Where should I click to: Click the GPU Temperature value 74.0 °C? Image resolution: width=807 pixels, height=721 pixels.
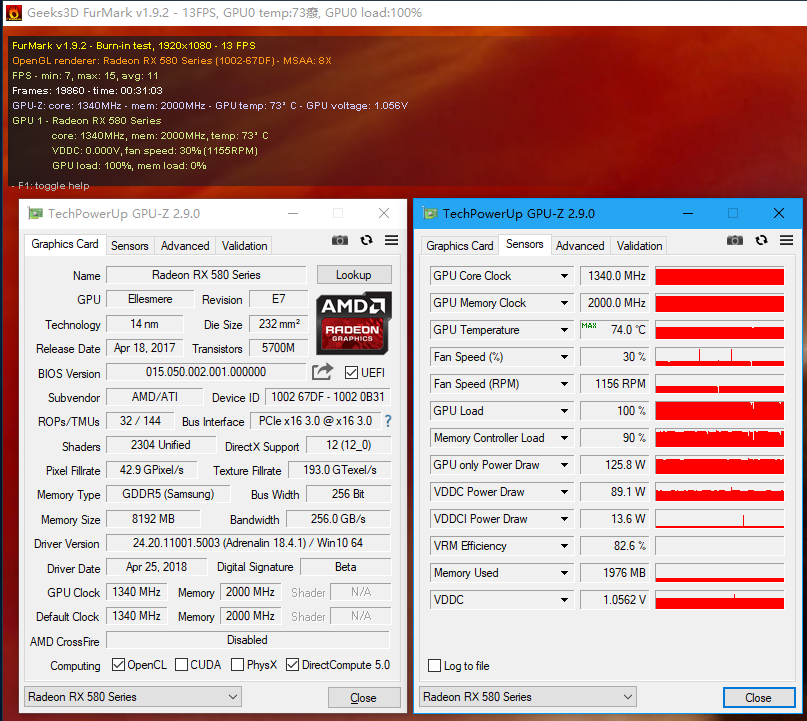coord(614,330)
